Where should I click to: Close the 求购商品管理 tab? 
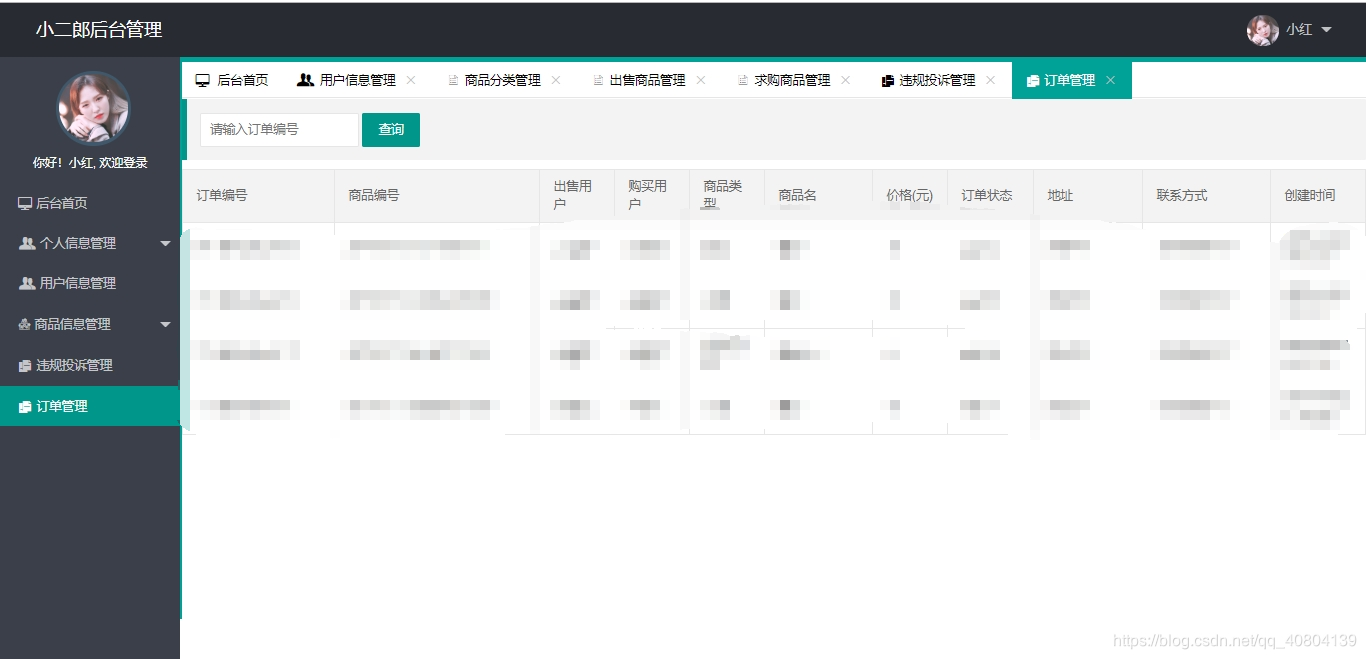(846, 80)
